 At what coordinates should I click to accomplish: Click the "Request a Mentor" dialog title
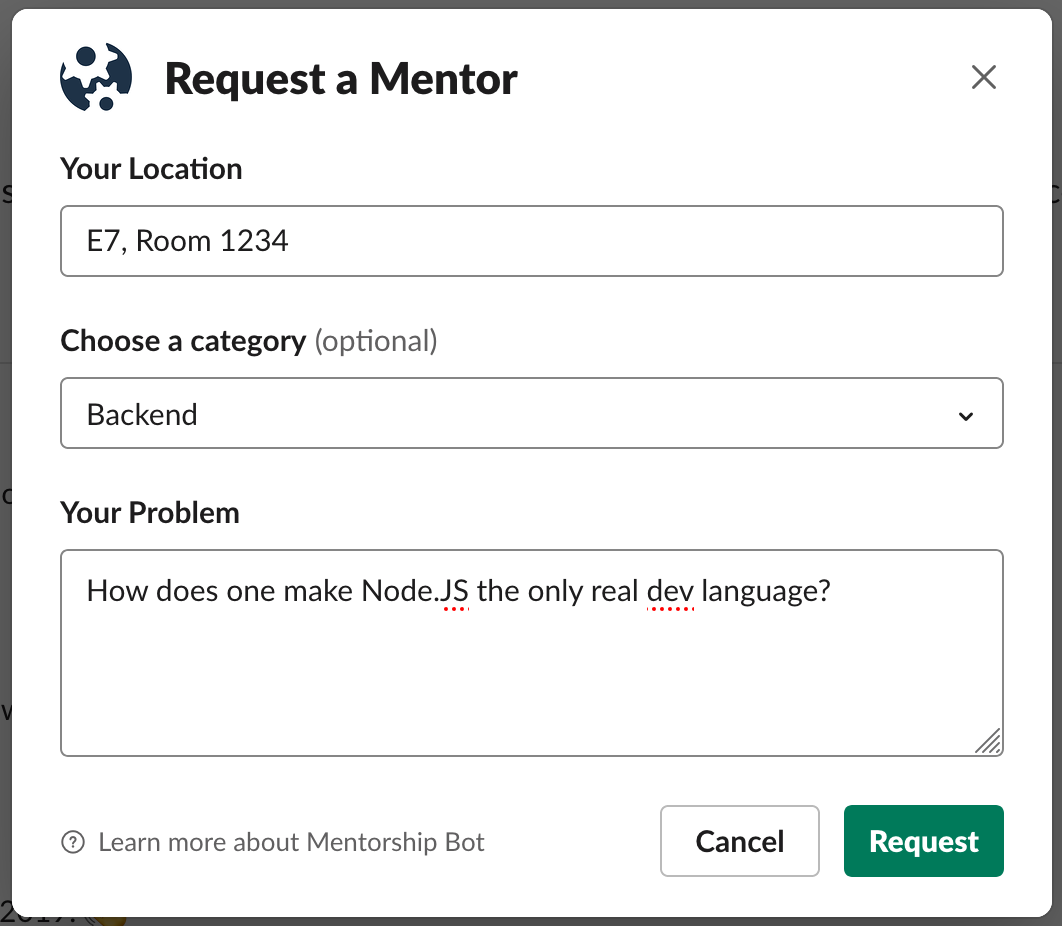pyautogui.click(x=341, y=79)
